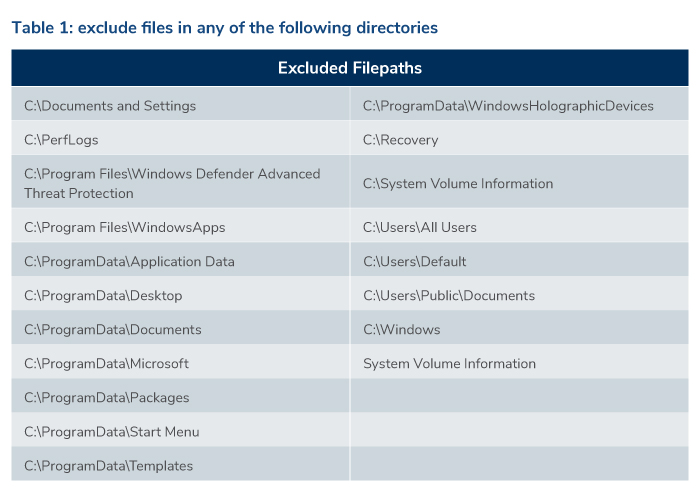Select the C:\ProgramData\Start Menu cell
Viewport: 700px width, 488px height.
(180, 431)
